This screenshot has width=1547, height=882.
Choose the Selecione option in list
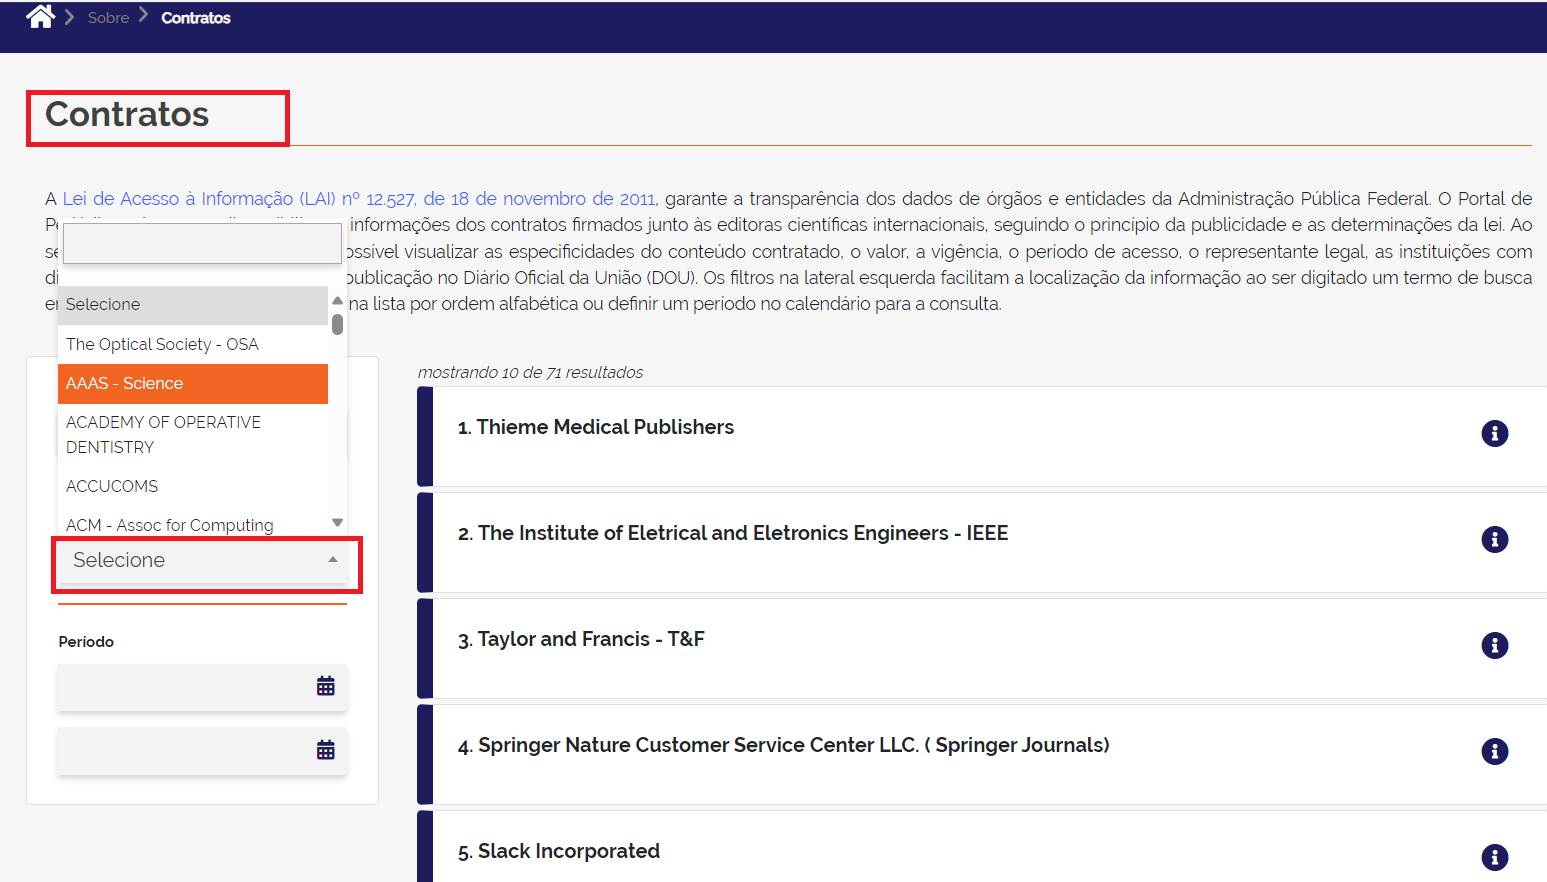click(193, 305)
